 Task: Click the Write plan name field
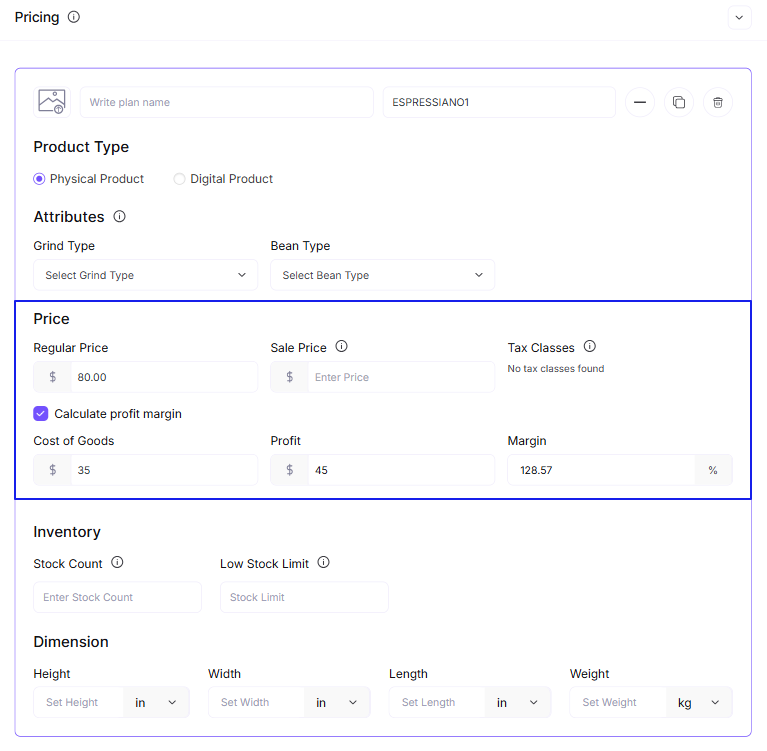coord(226,102)
